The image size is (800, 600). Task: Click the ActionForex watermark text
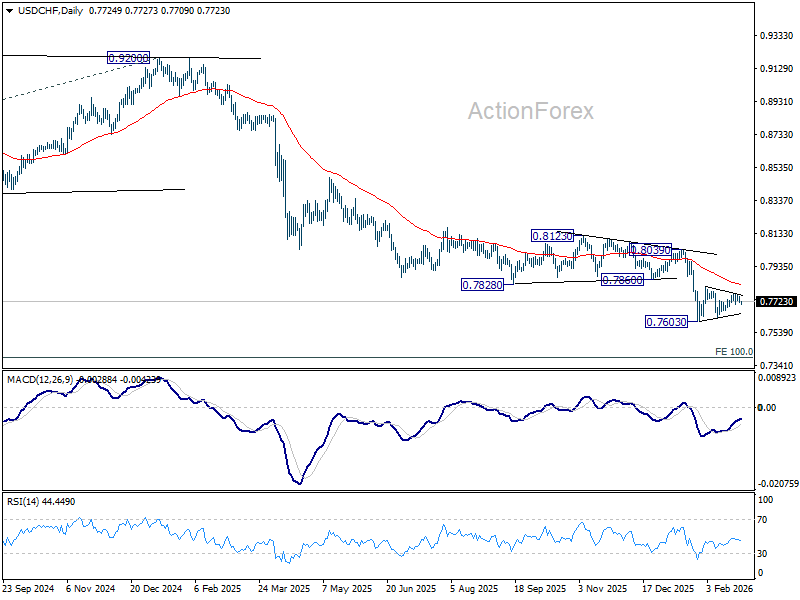pyautogui.click(x=531, y=111)
